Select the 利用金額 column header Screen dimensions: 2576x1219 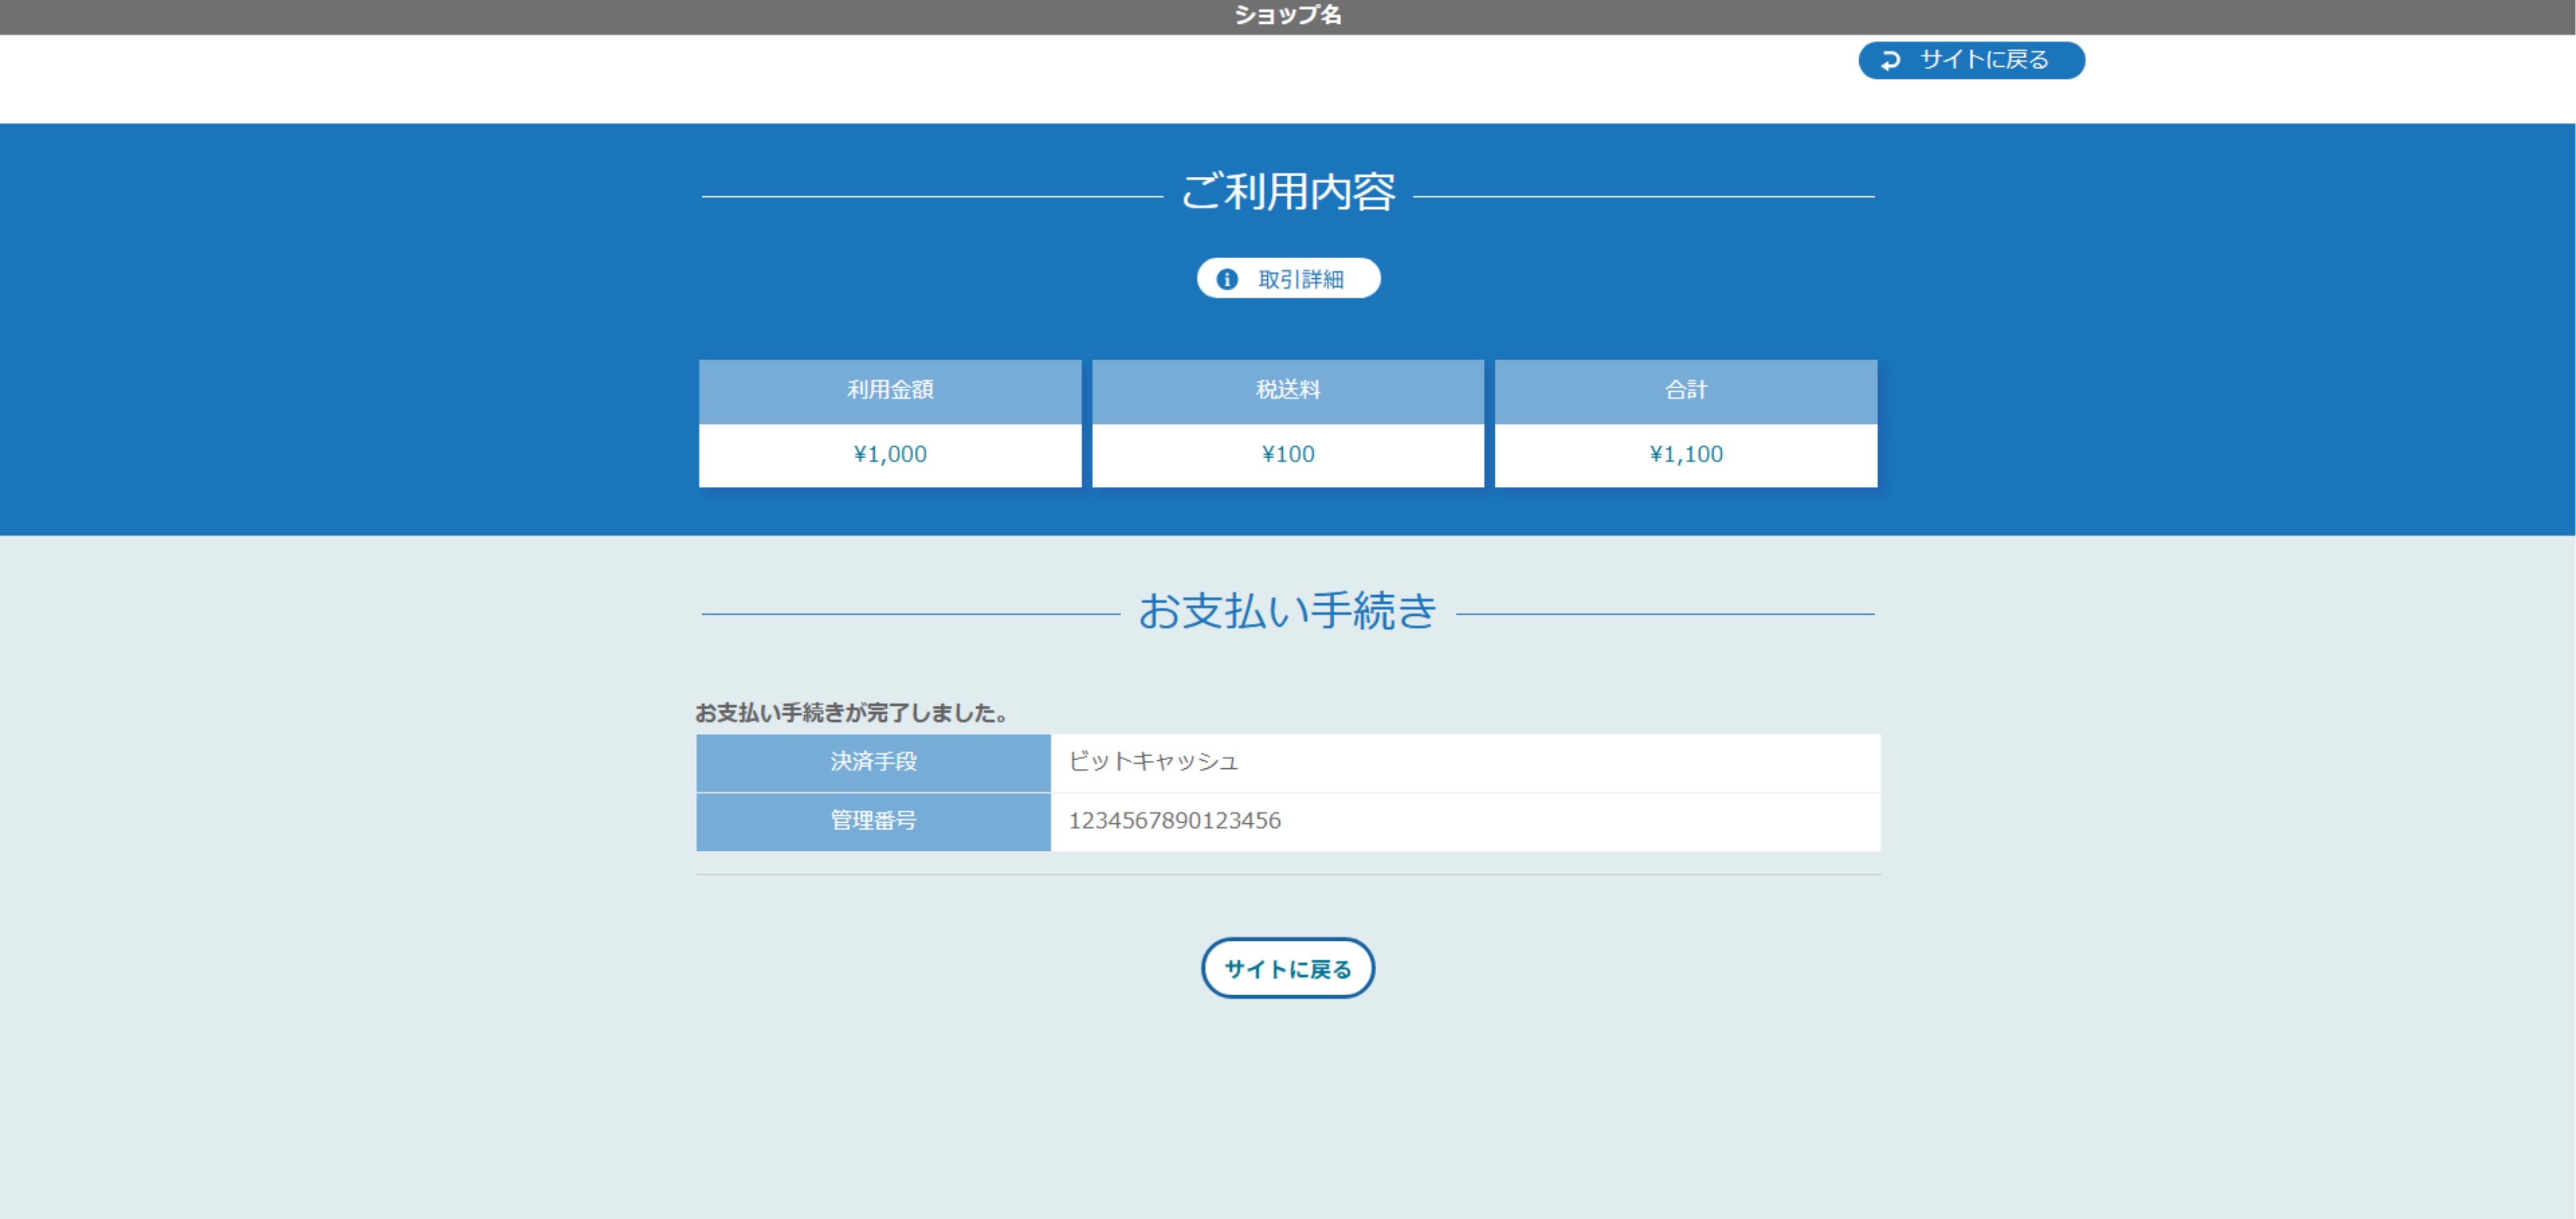tap(890, 391)
